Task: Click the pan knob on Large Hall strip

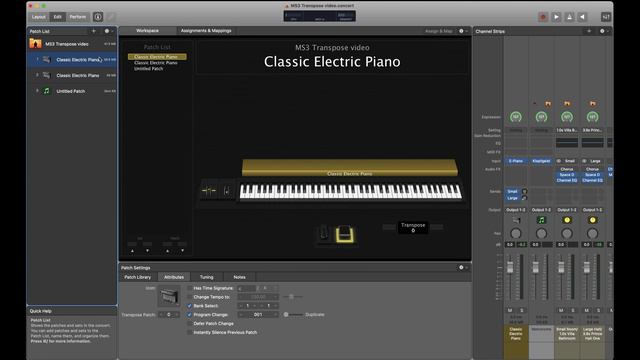Action: point(592,233)
